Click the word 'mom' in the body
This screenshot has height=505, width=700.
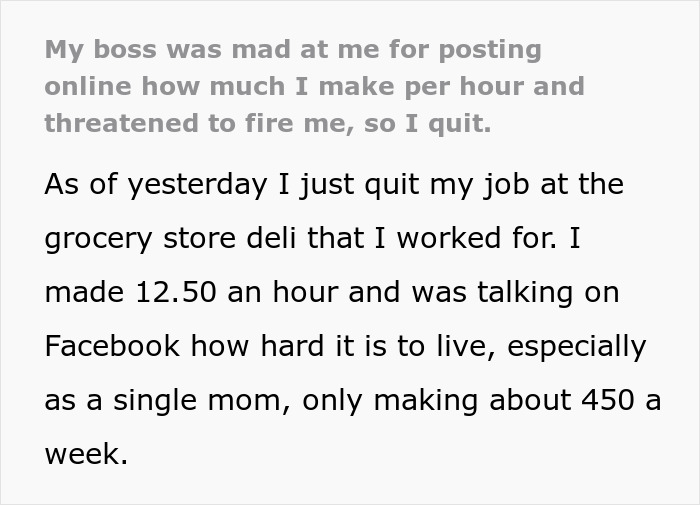pos(261,400)
